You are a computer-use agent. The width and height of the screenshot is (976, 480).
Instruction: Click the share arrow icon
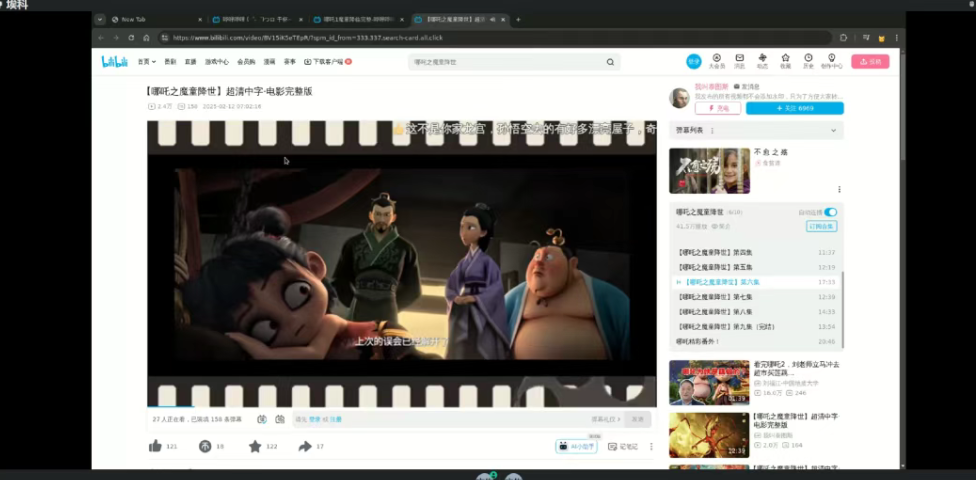click(x=305, y=446)
